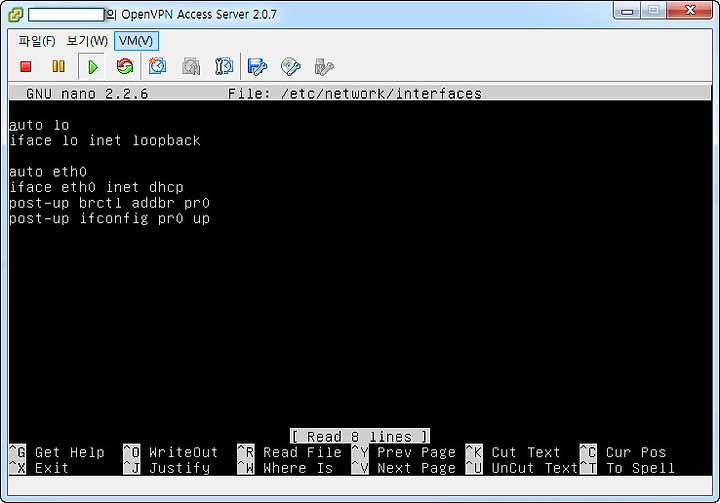Click the GNU nano 2.2.6 header text
The width and height of the screenshot is (720, 503).
point(87,94)
